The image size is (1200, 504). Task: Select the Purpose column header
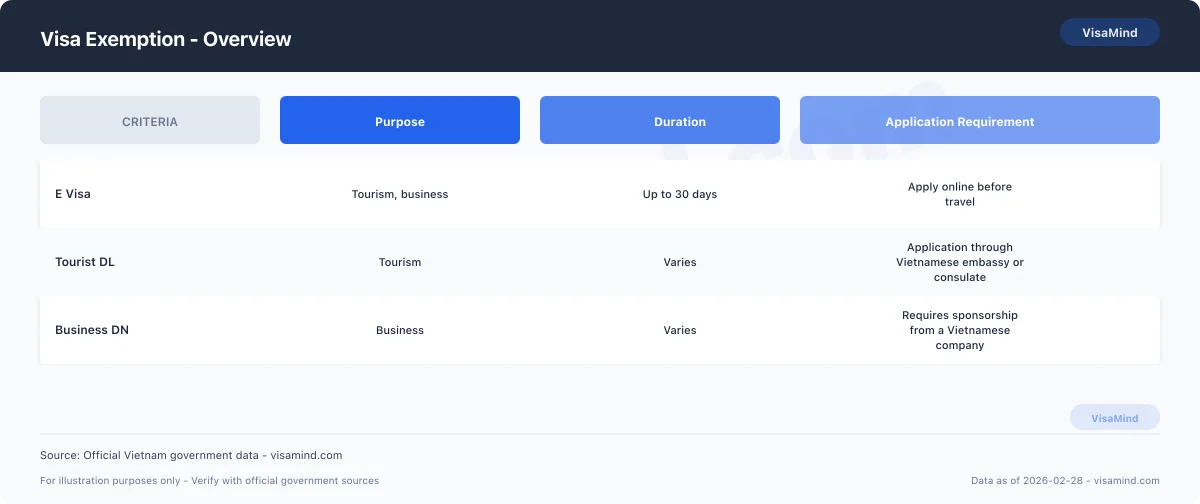400,121
